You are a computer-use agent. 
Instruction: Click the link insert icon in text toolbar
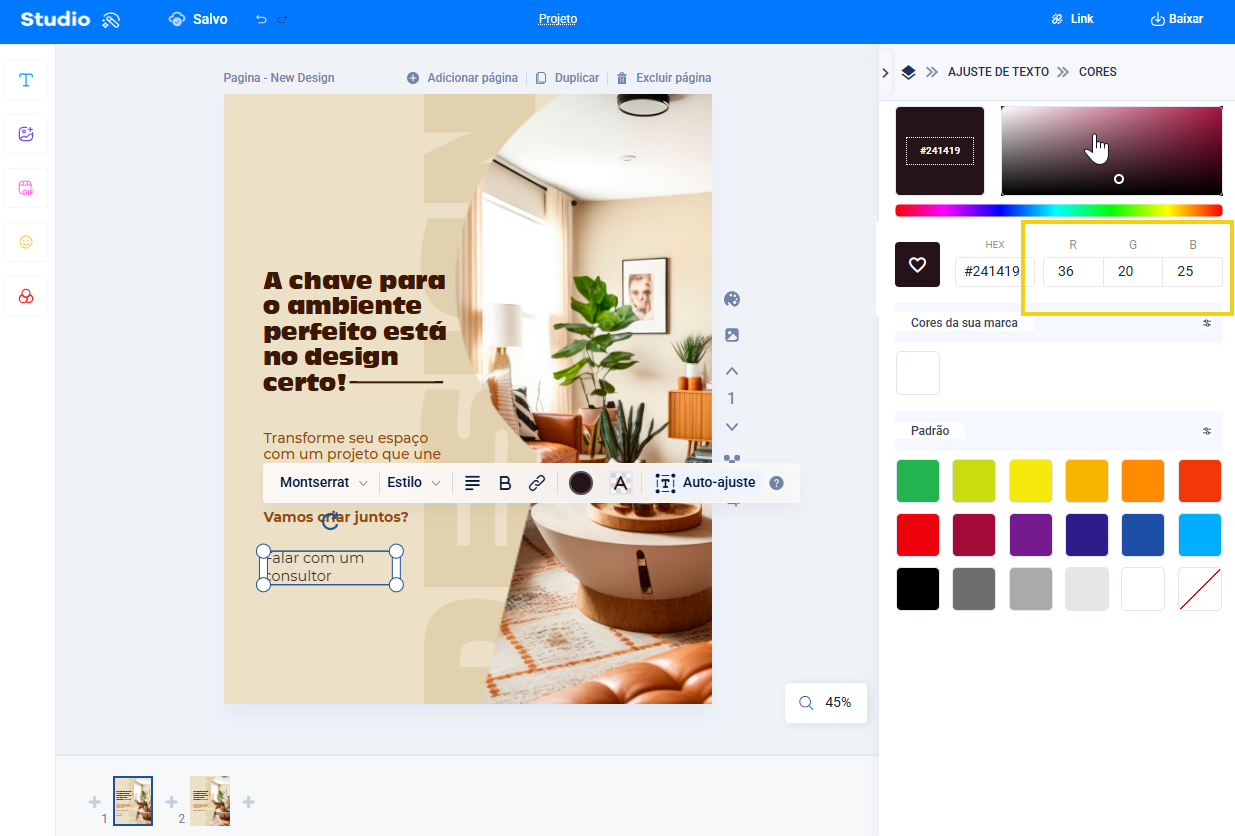click(x=537, y=483)
